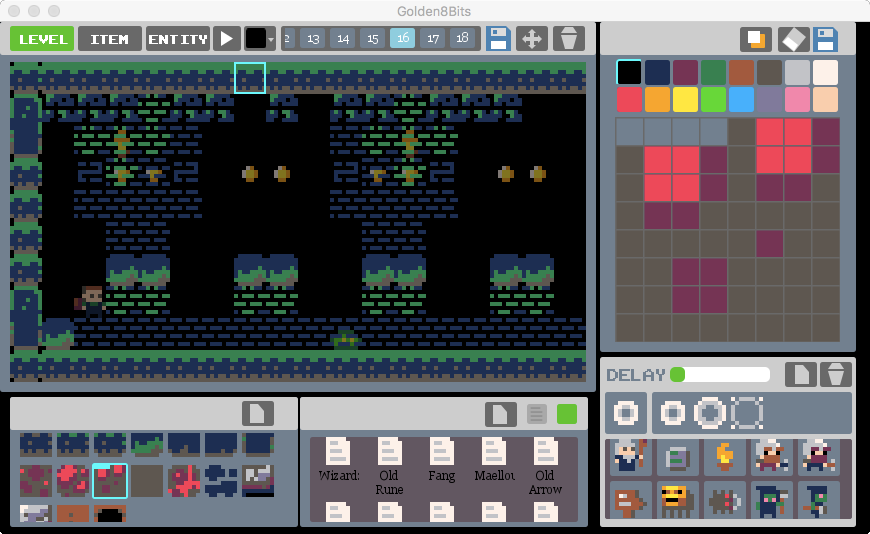Screen dimensions: 870x534
Task: Create a new dialog document
Action: click(x=500, y=414)
